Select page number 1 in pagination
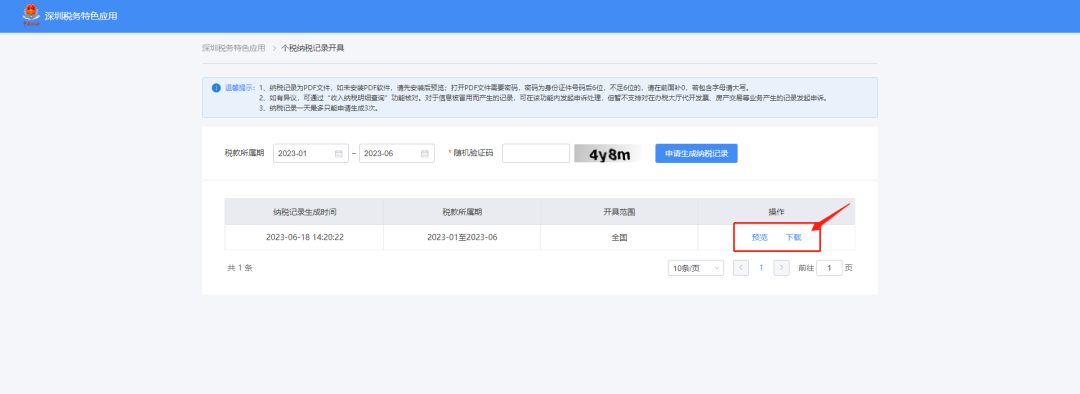The image size is (1080, 394). coord(761,268)
